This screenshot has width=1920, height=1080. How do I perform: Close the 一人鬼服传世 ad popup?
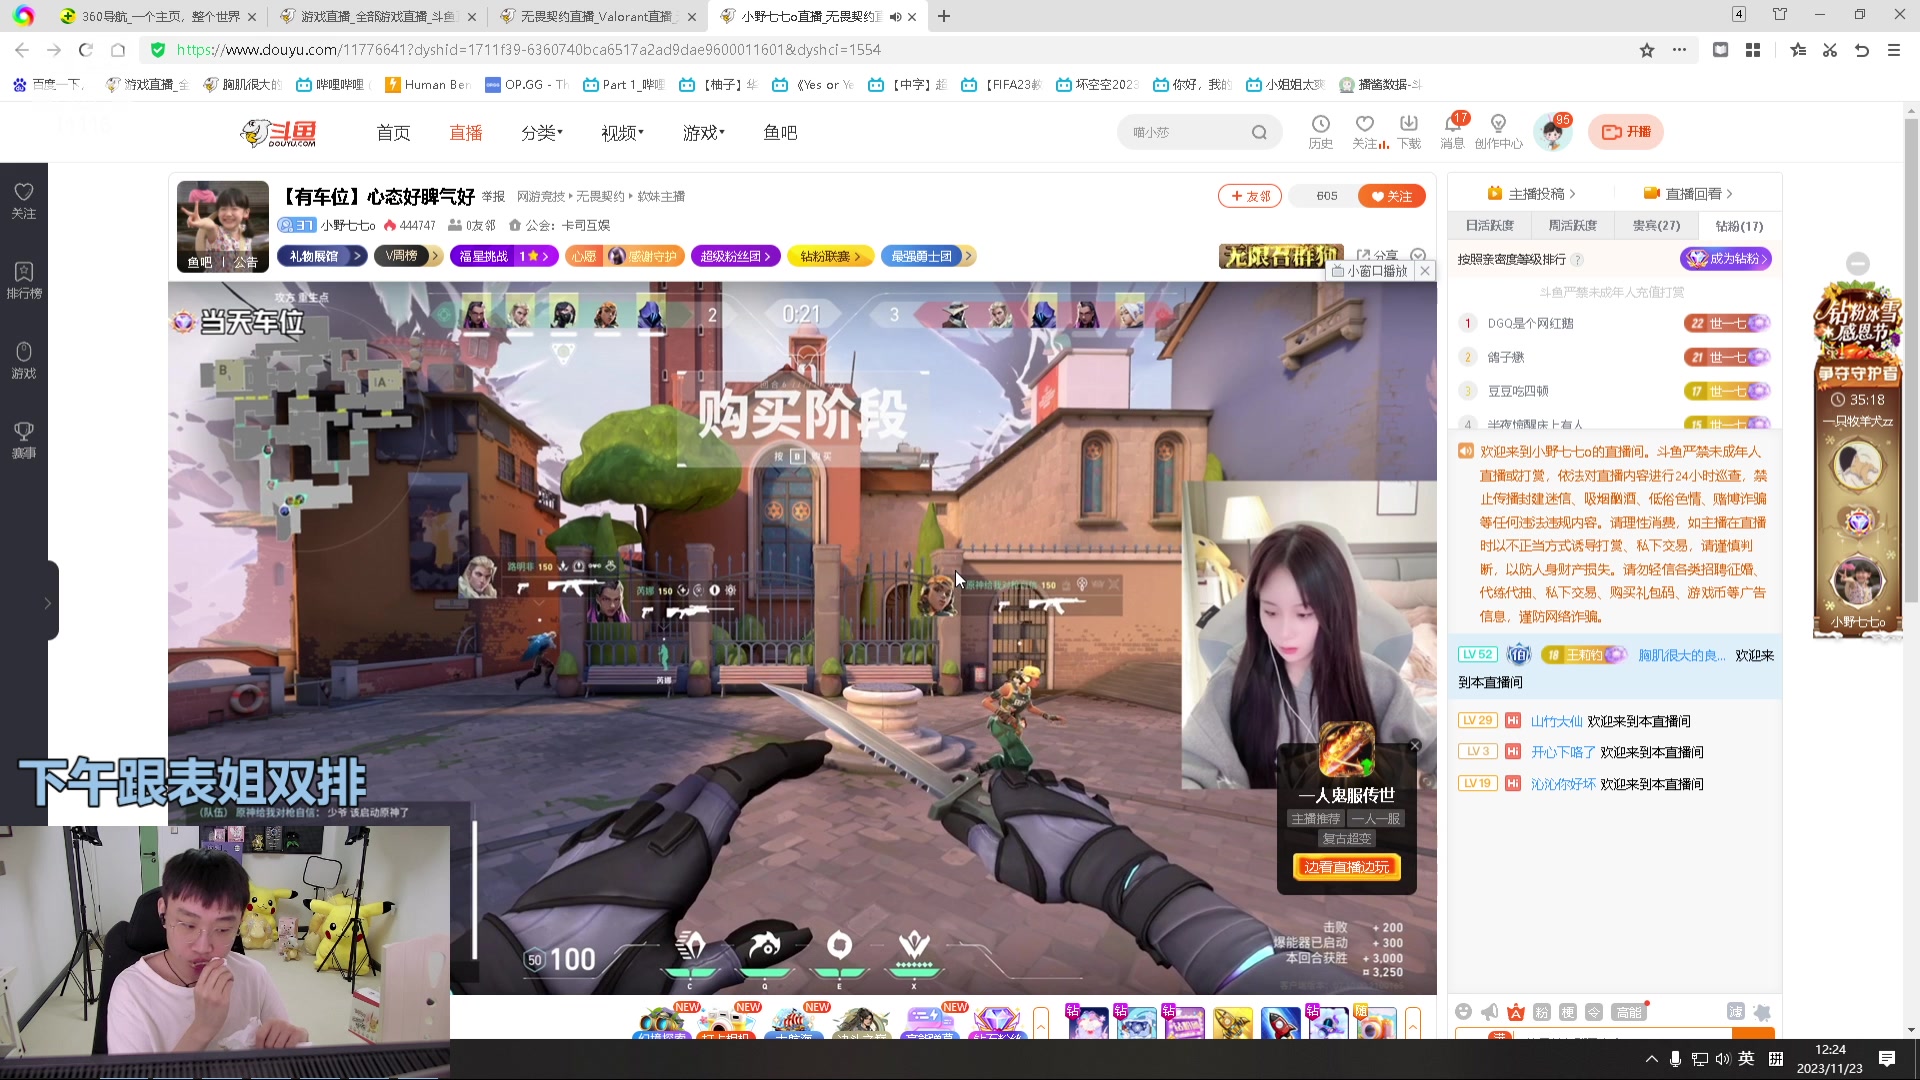pyautogui.click(x=1415, y=745)
